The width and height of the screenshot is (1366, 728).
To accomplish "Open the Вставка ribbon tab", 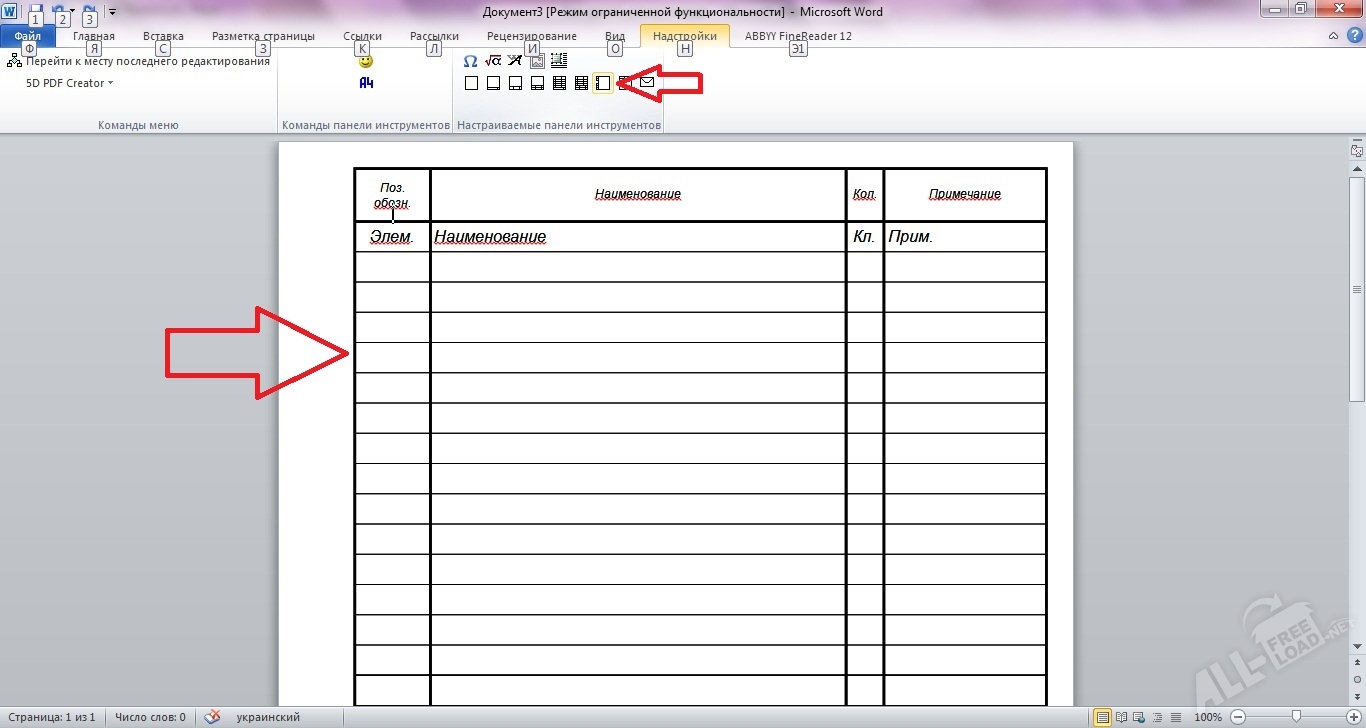I will pos(163,36).
